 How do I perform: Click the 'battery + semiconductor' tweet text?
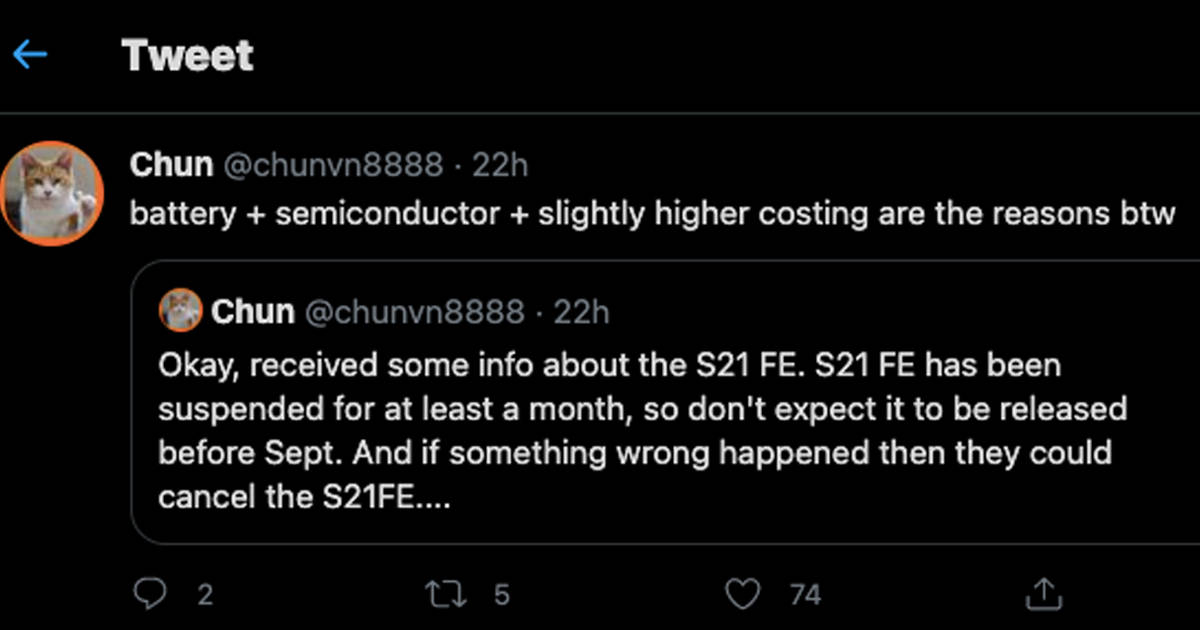pos(652,215)
